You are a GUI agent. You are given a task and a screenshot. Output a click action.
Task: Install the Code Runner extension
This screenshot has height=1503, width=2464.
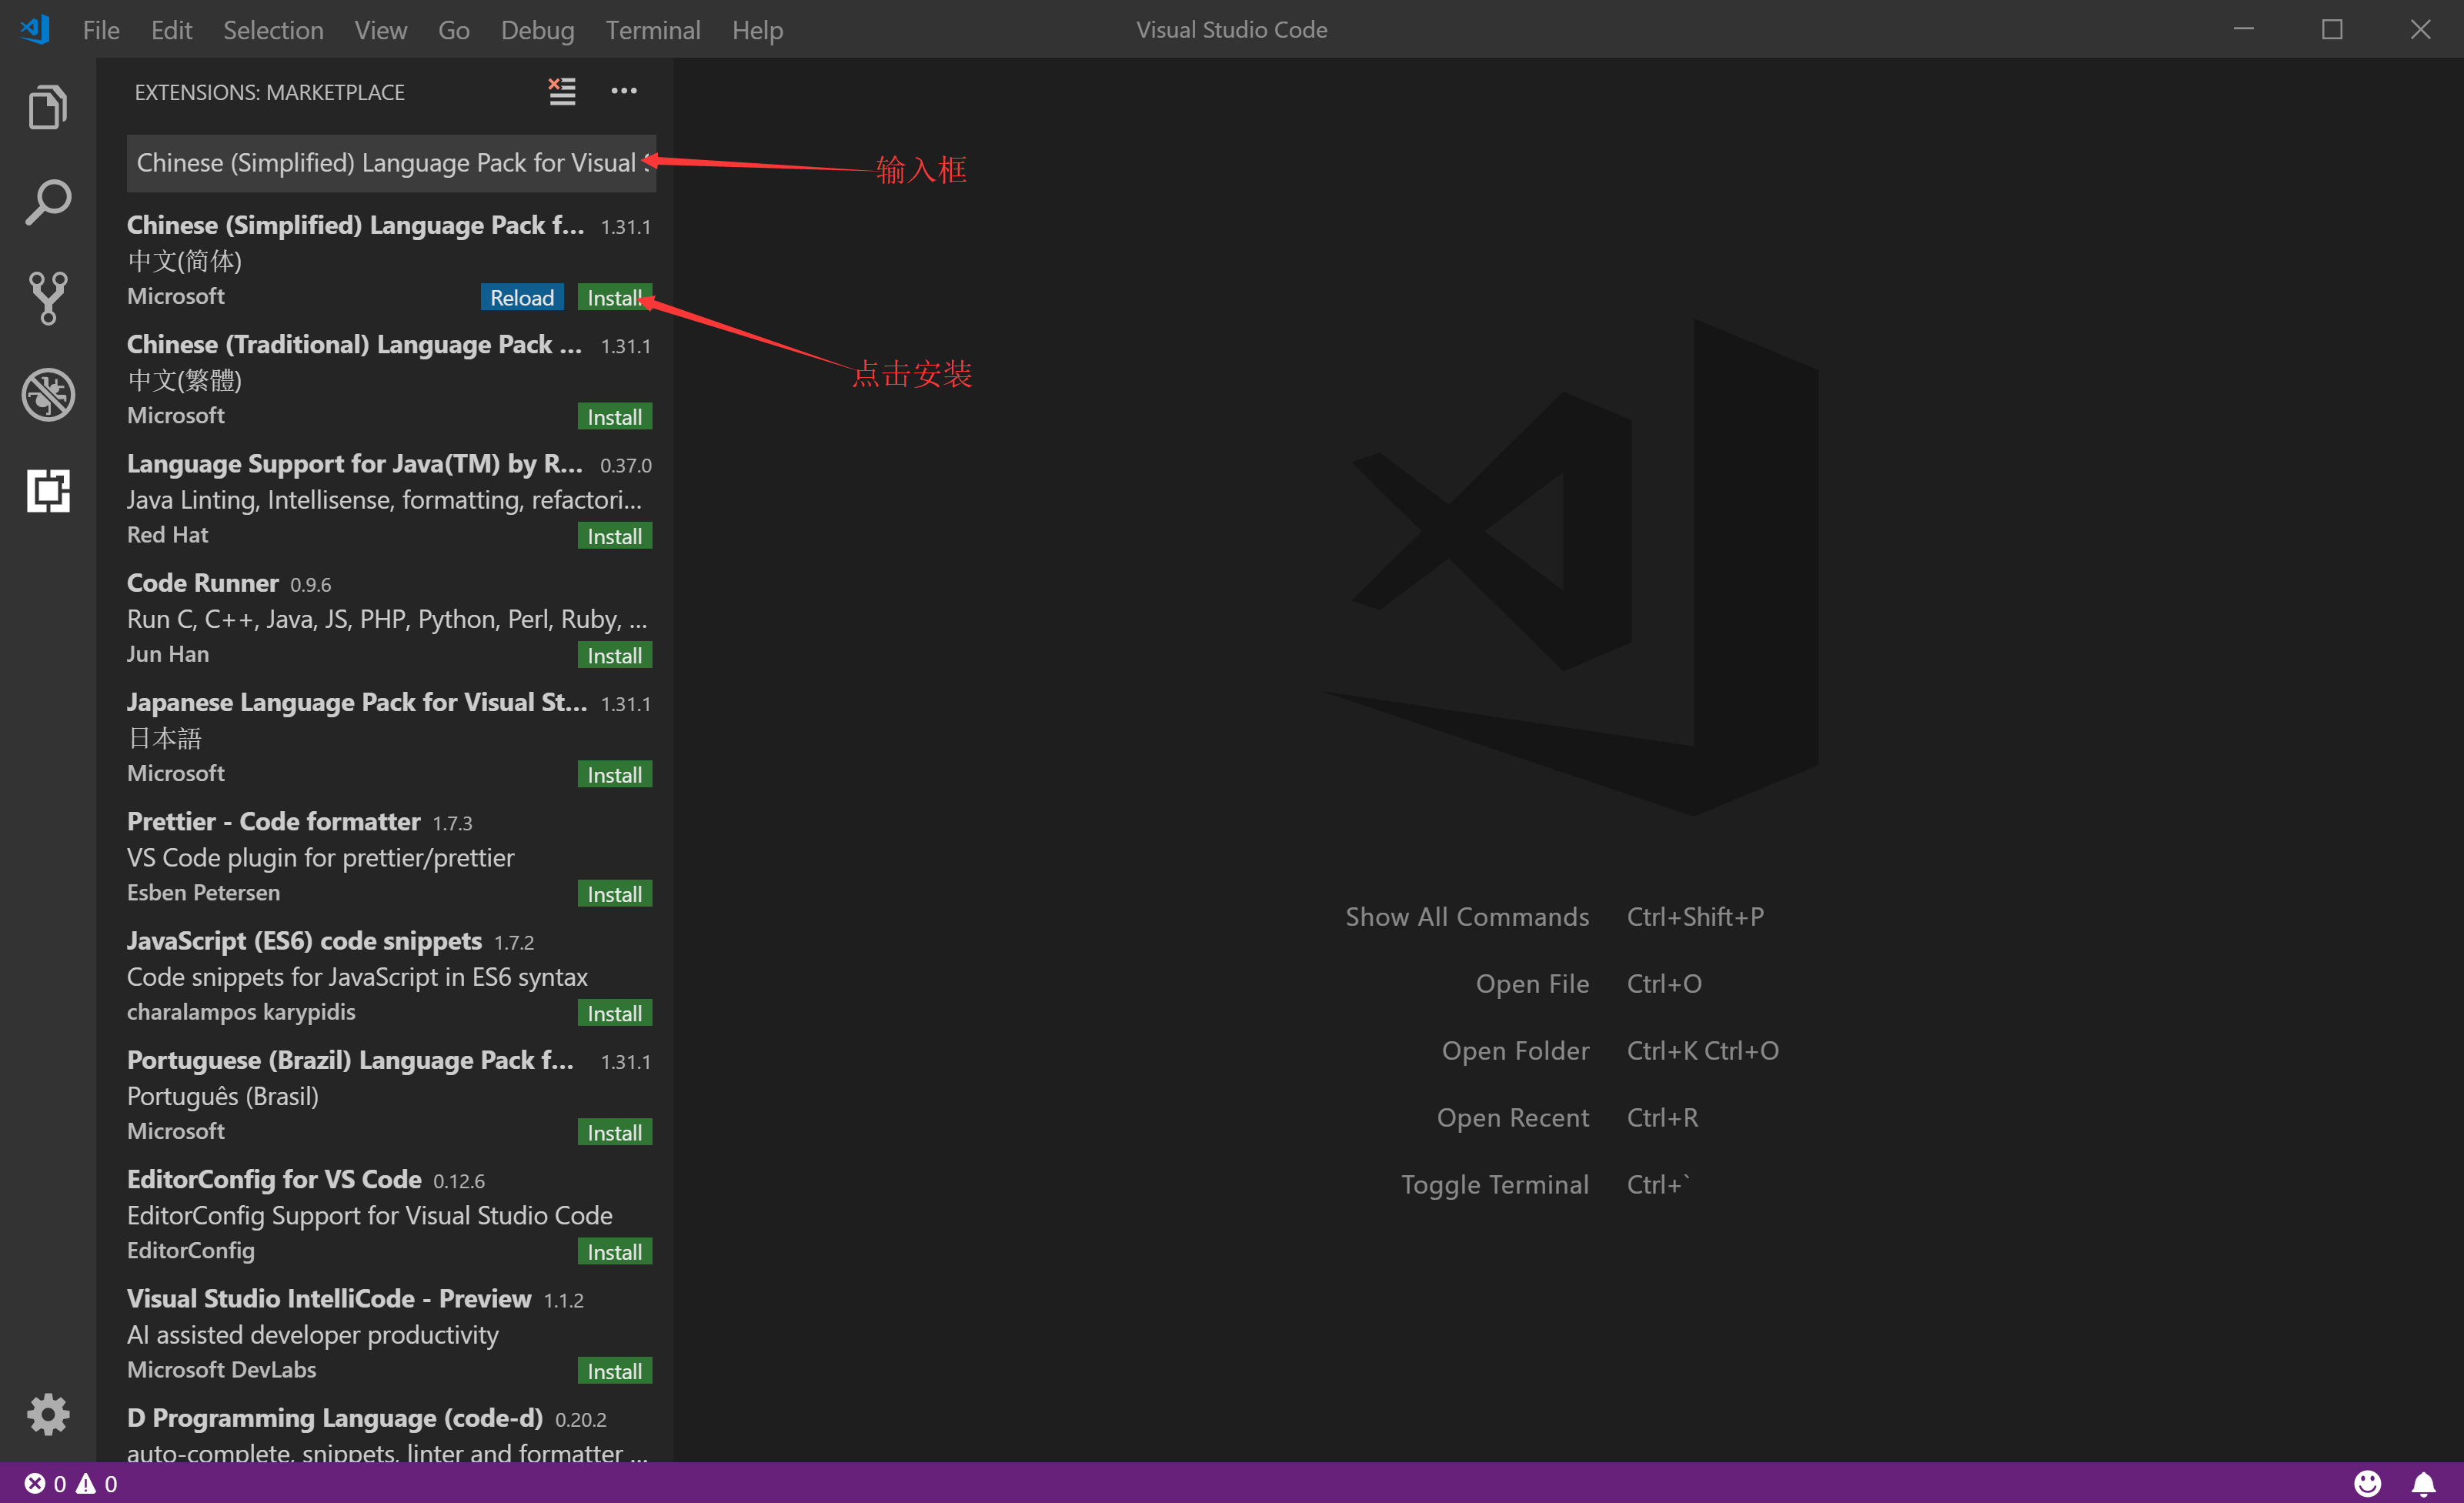pyautogui.click(x=615, y=655)
